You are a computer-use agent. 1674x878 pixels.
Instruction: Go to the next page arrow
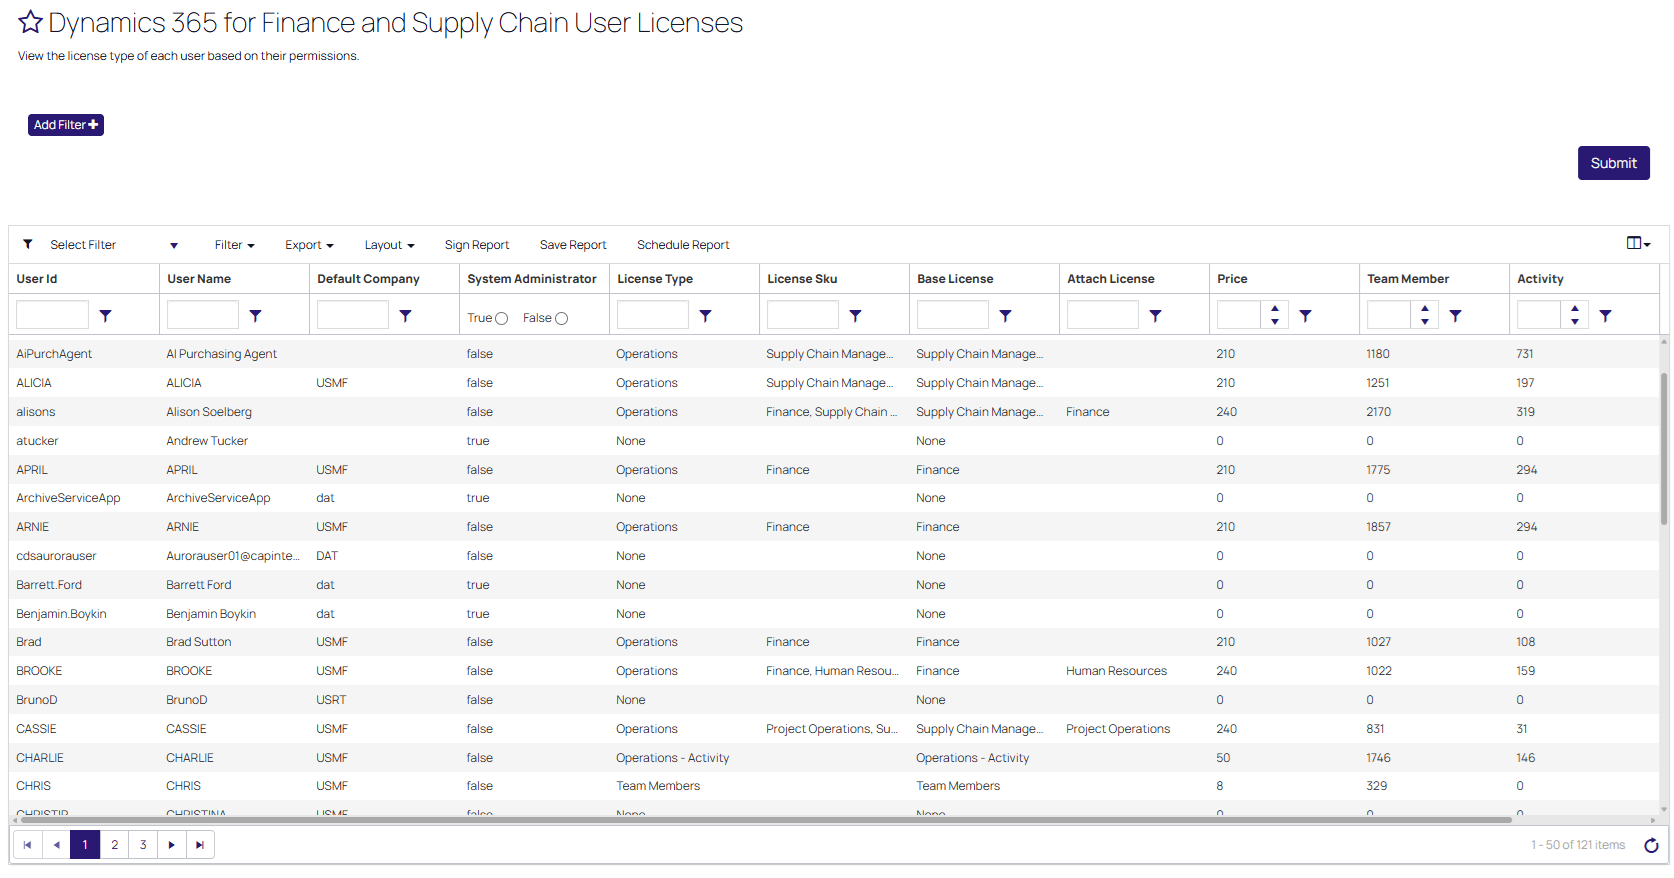(x=172, y=846)
